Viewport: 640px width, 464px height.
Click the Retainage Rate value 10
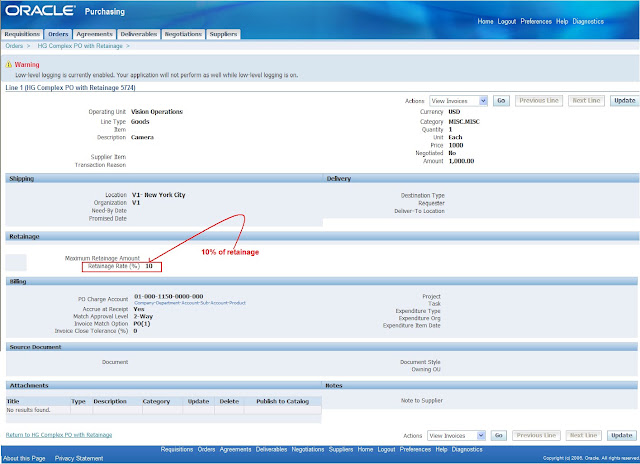[149, 266]
